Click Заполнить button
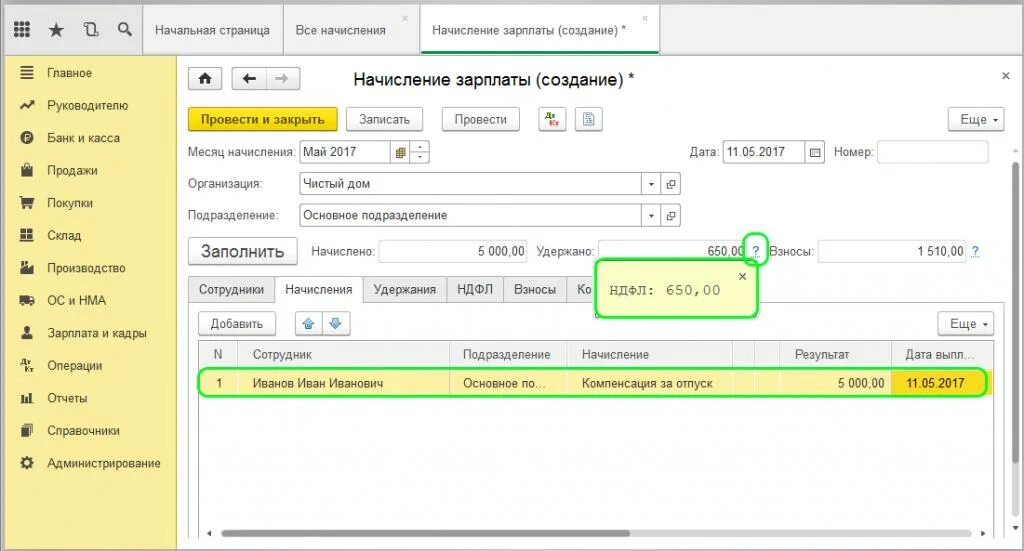Screen dimensions: 1024x551 click(242, 251)
